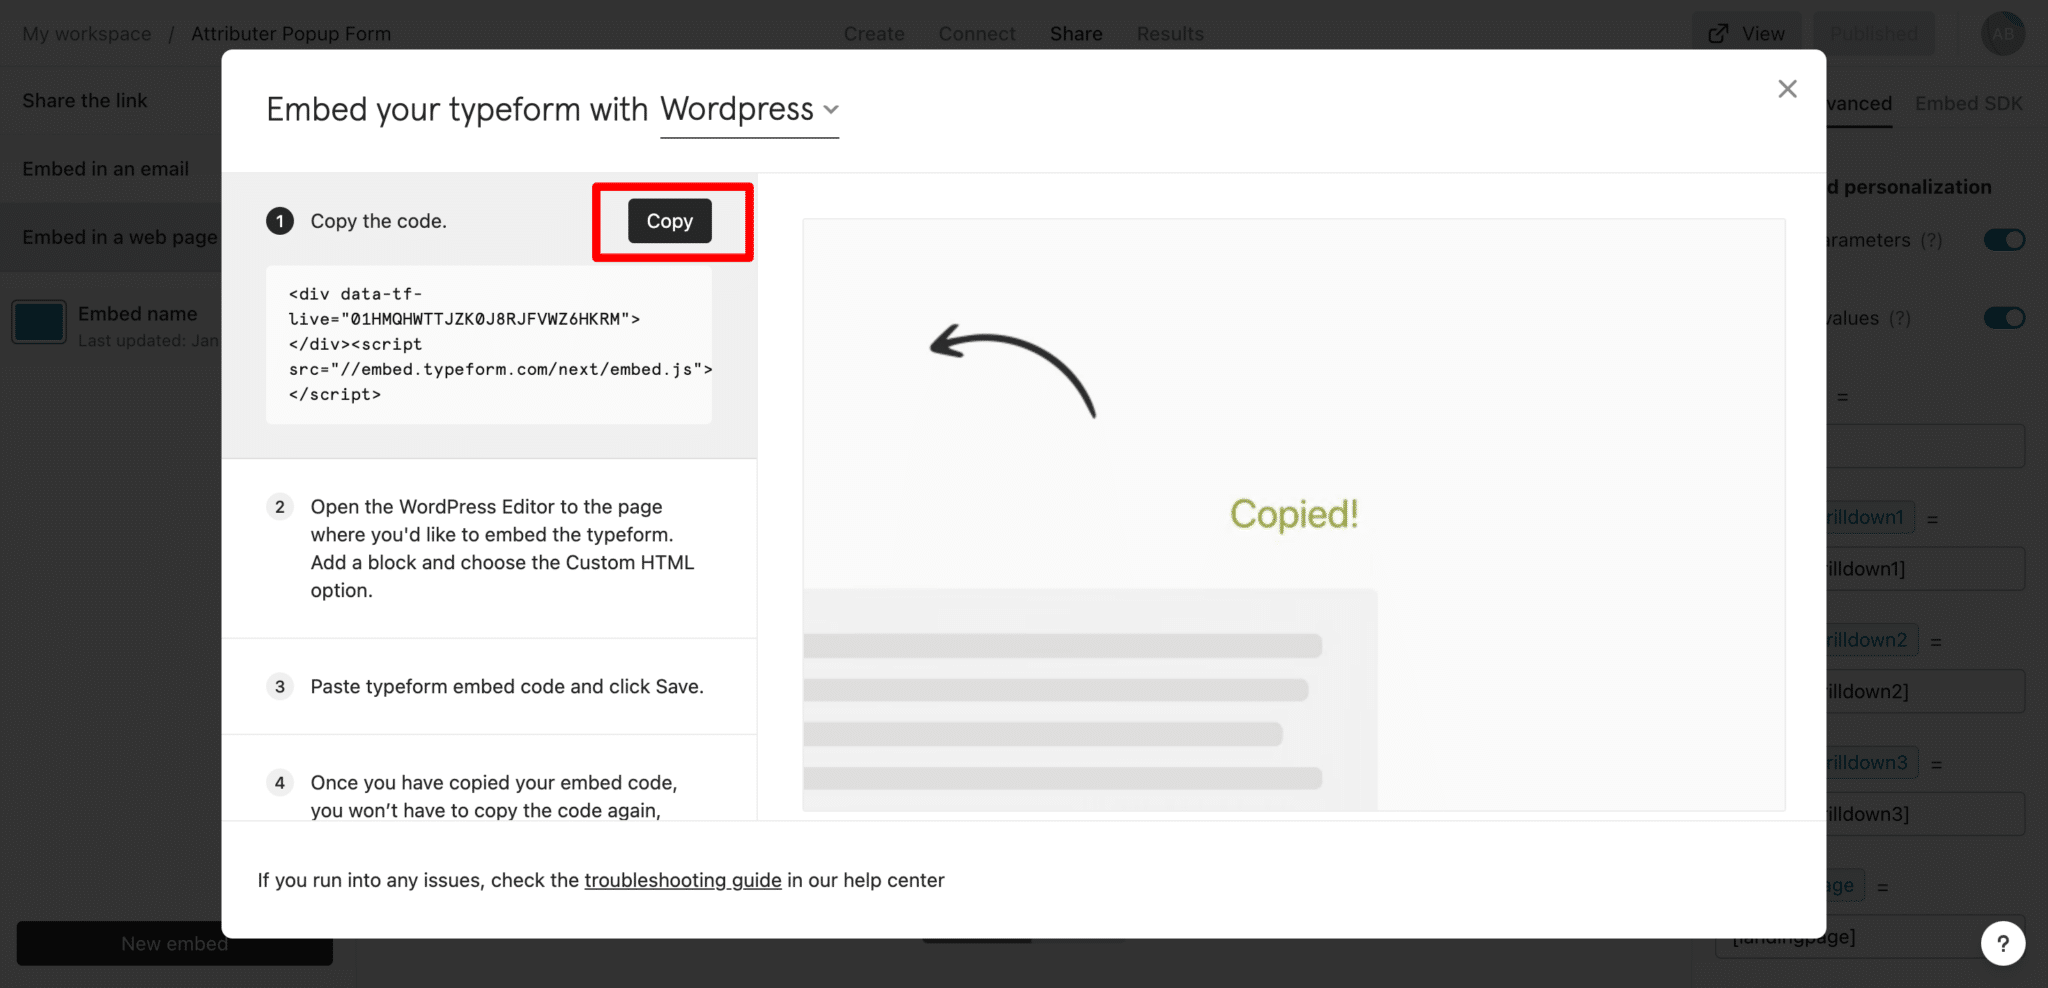
Task: Open the Wordpress platform dropdown
Action: pyautogui.click(x=749, y=109)
